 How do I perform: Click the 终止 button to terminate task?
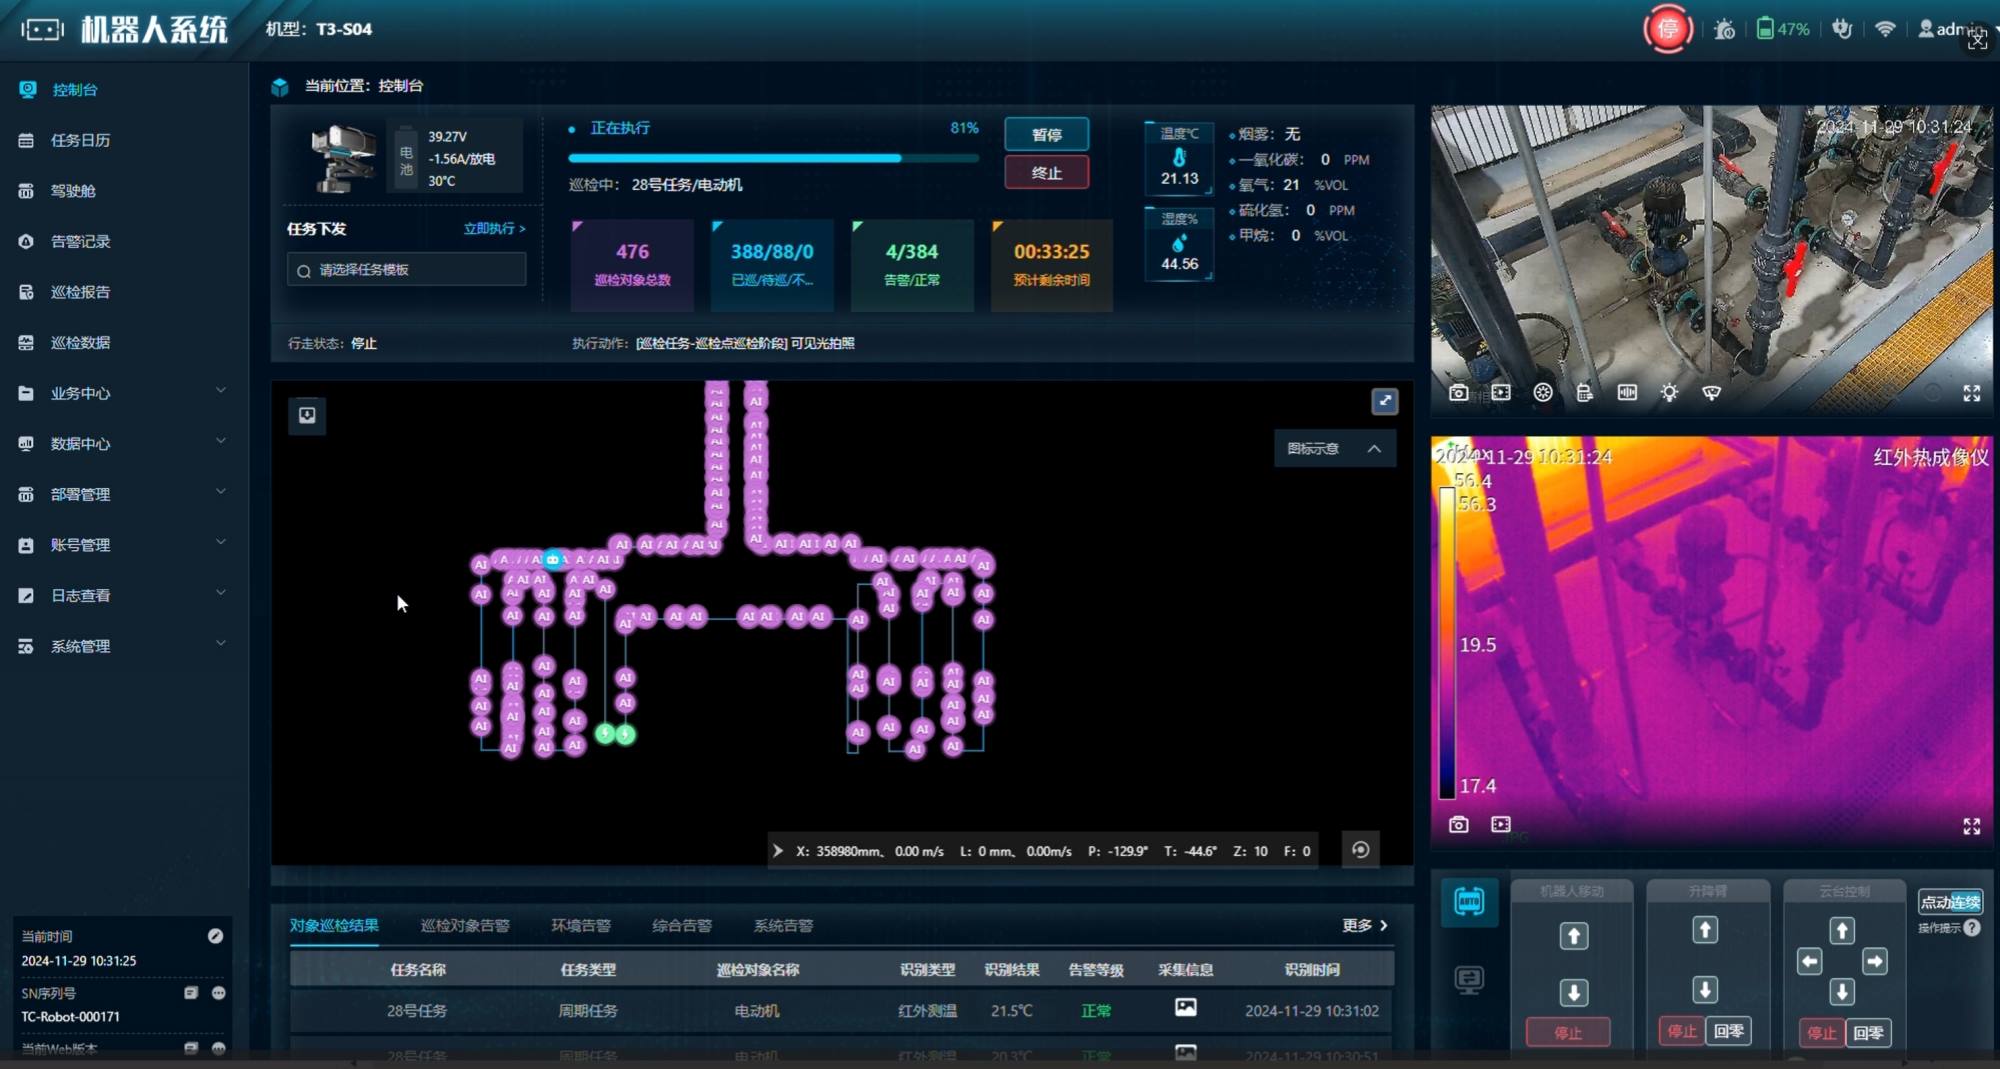pos(1046,173)
